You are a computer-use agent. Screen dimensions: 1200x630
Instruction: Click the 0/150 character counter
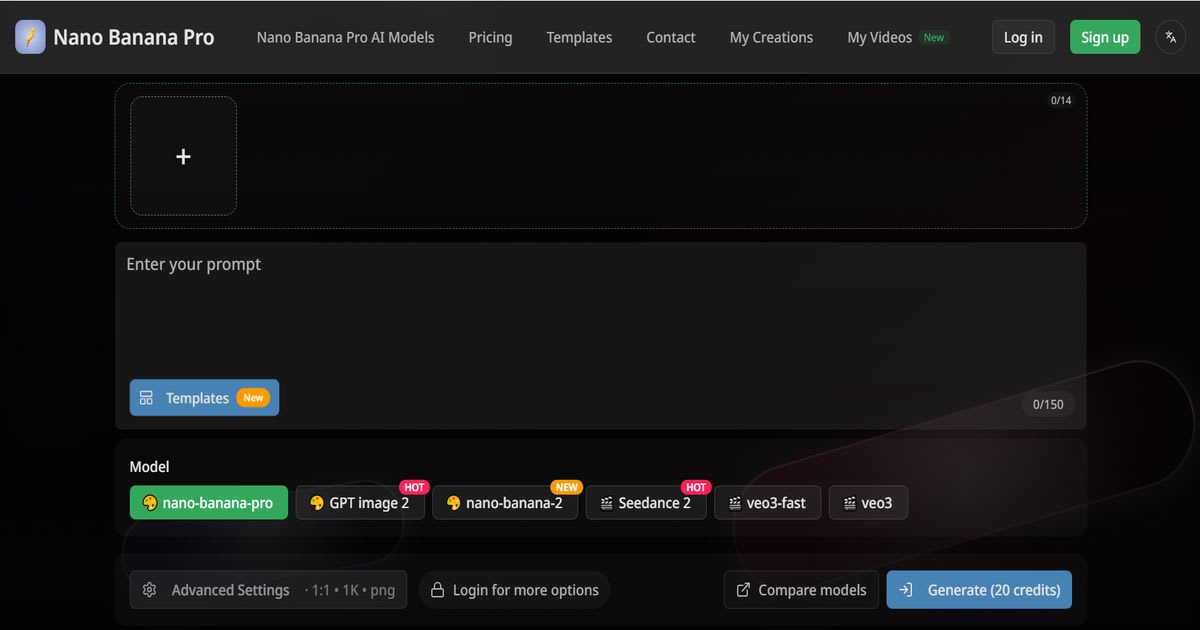point(1048,404)
